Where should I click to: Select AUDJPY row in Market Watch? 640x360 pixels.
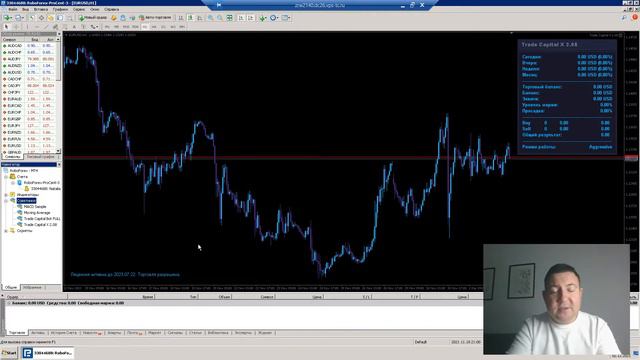point(29,59)
